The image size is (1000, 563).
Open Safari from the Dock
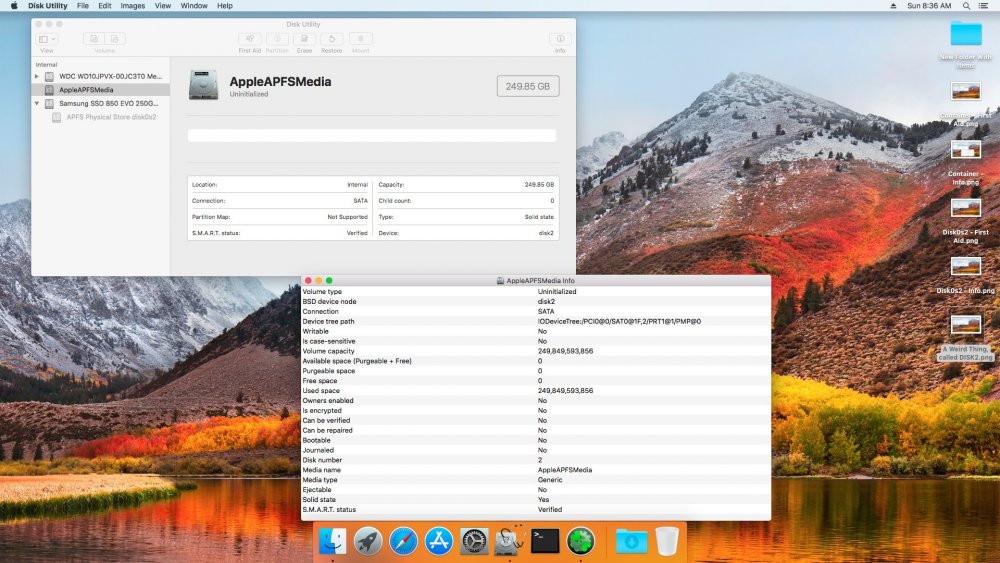tap(404, 541)
